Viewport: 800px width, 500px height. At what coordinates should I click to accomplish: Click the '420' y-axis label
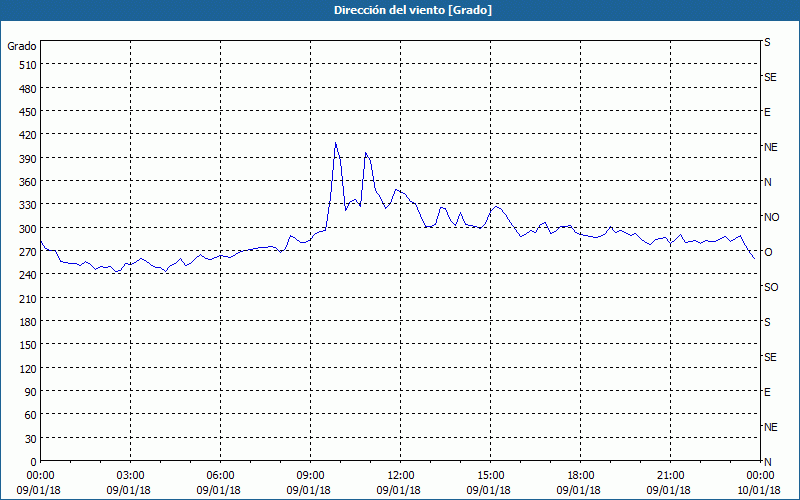[x=28, y=135]
